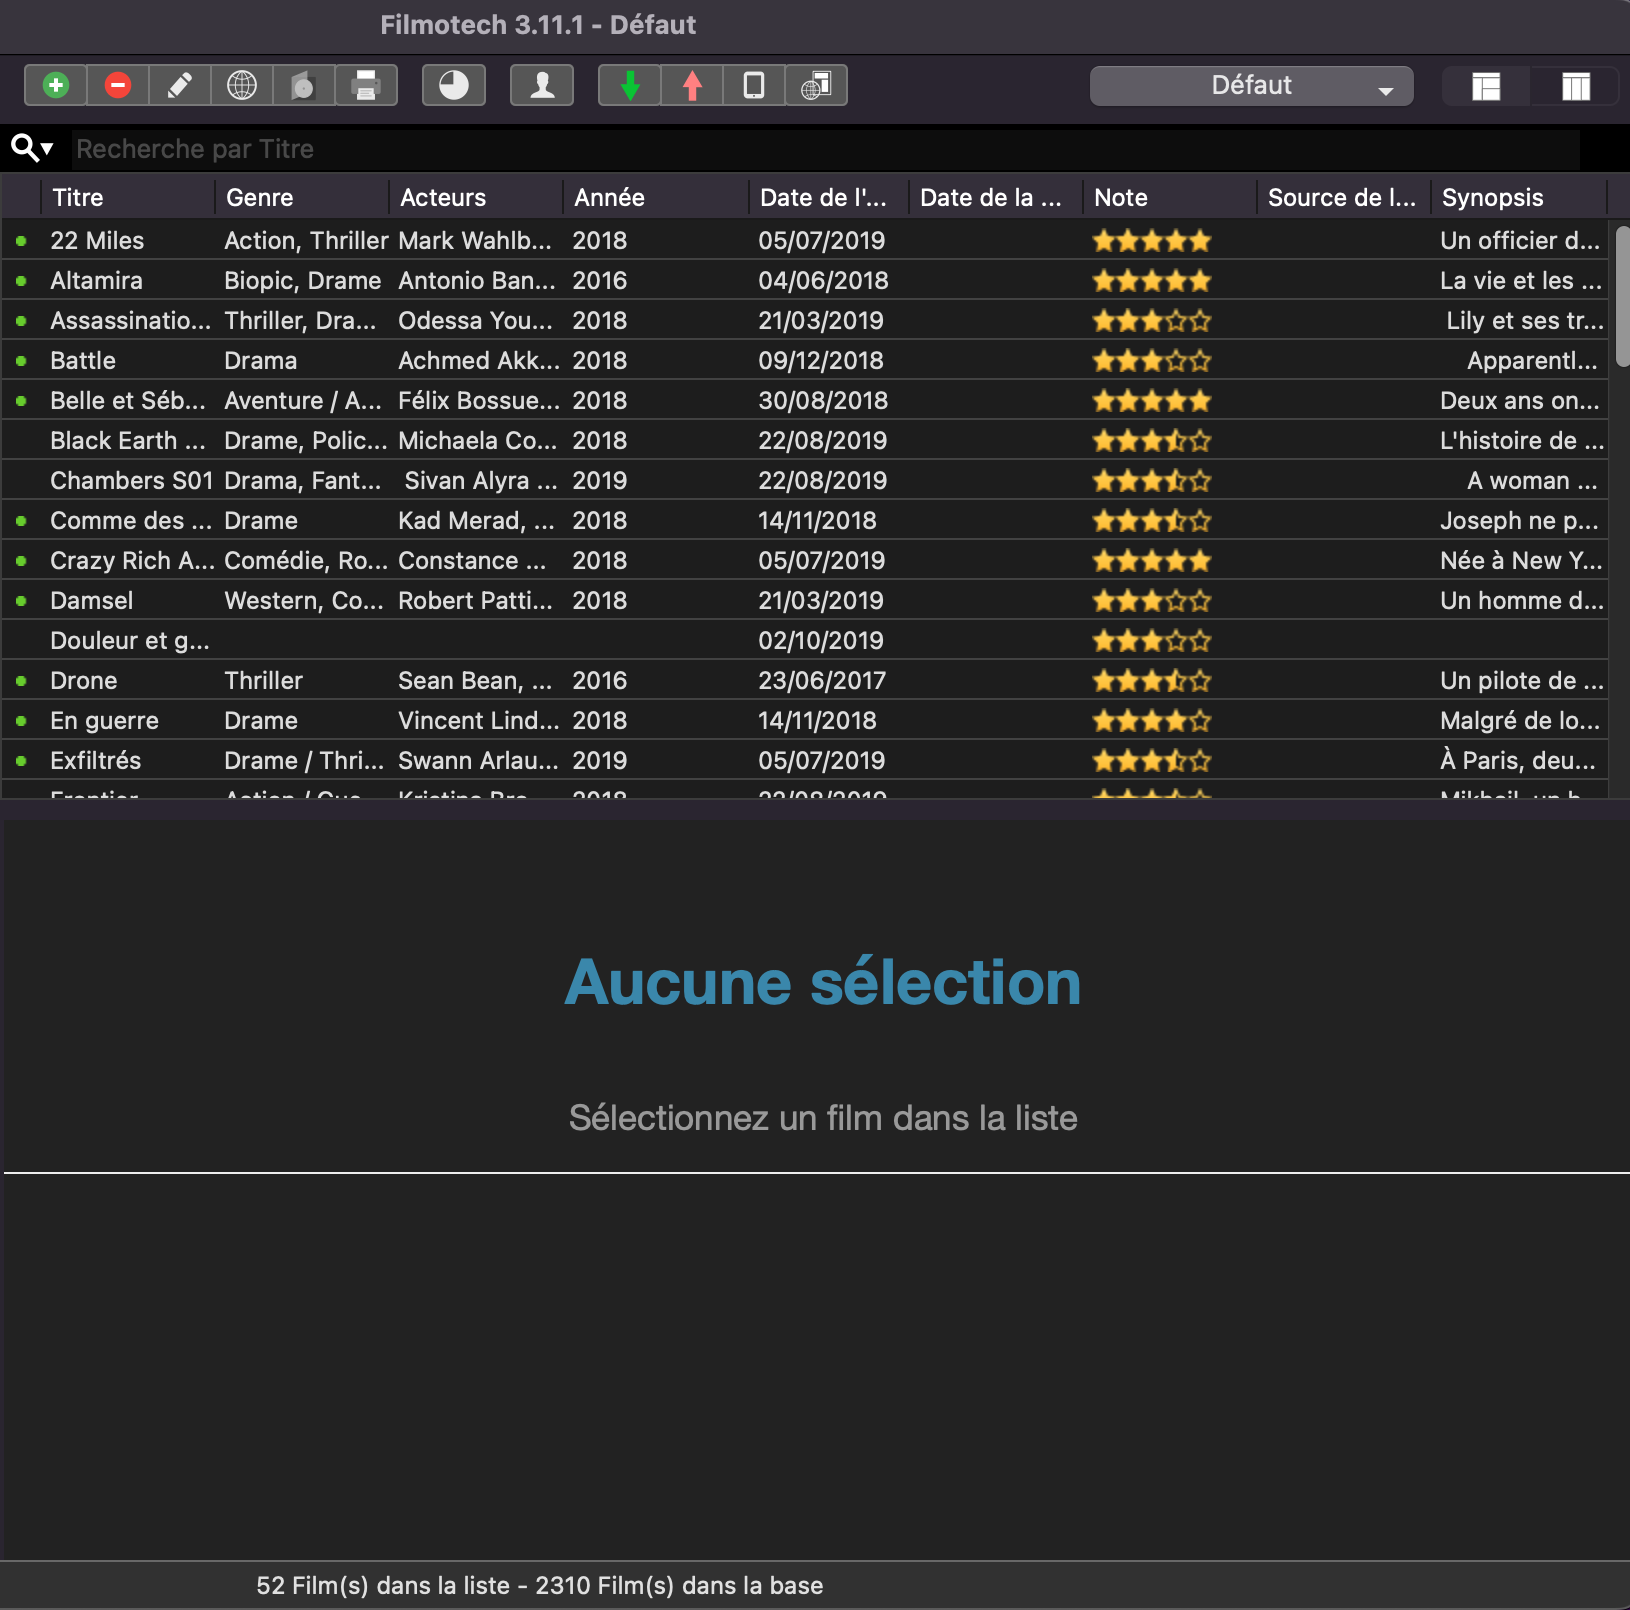Click the green add film button
Screen dimensions: 1630x1610
click(56, 86)
